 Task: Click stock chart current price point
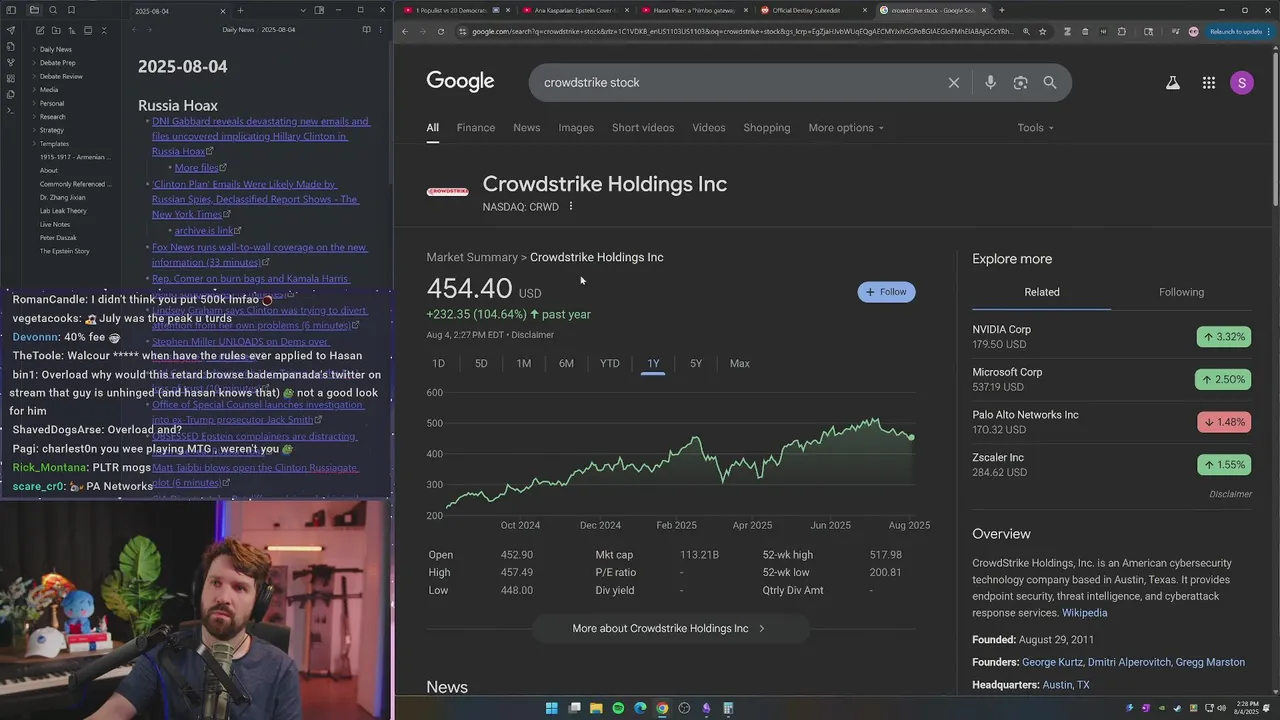coord(911,437)
